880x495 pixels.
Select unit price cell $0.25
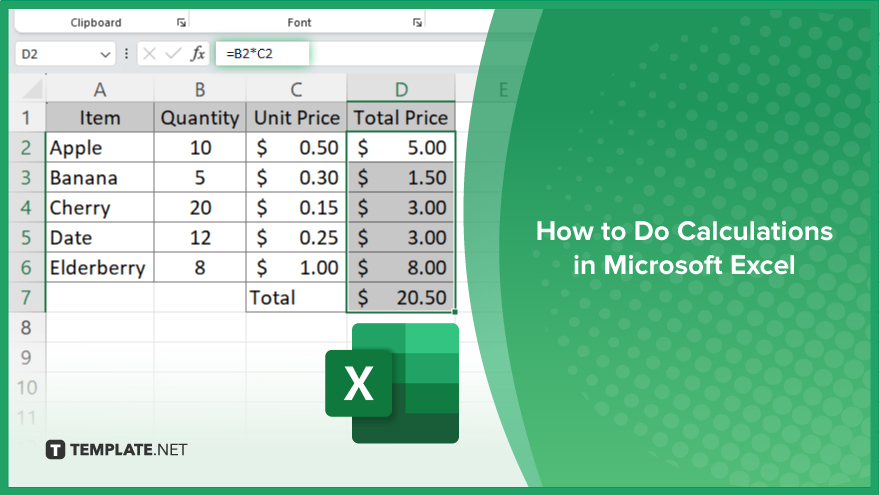click(296, 237)
